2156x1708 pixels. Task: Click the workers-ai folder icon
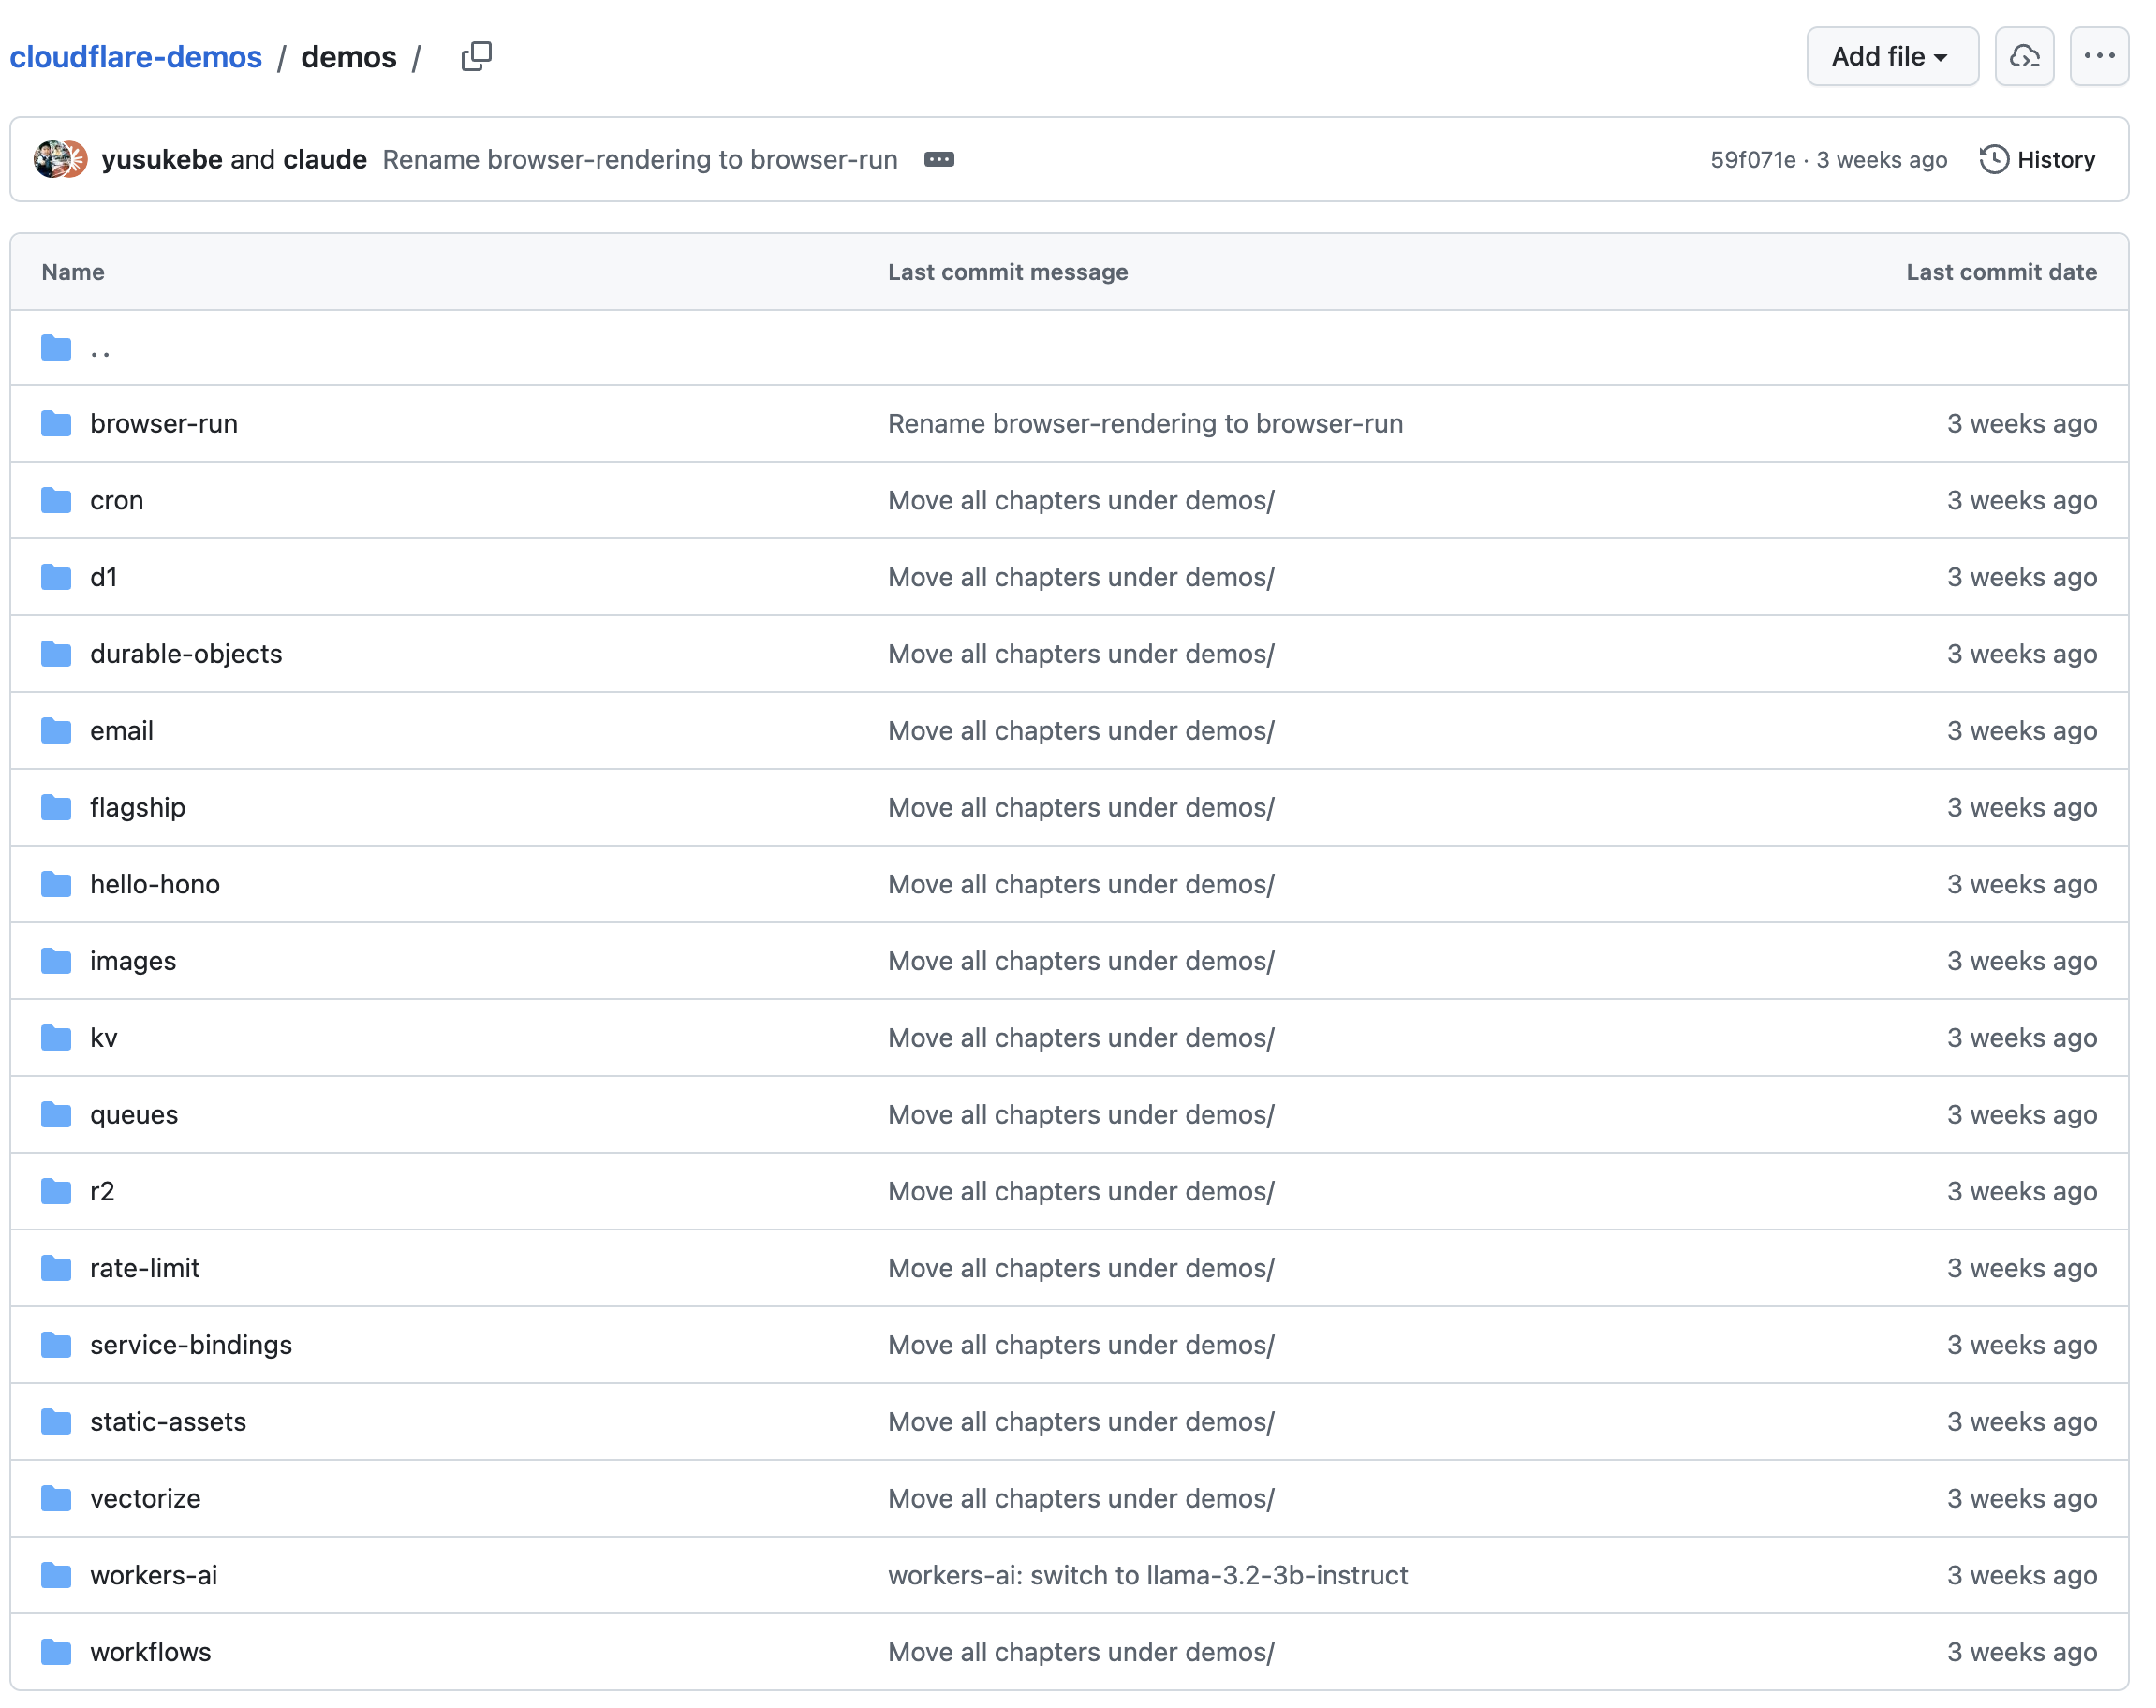pos(56,1576)
